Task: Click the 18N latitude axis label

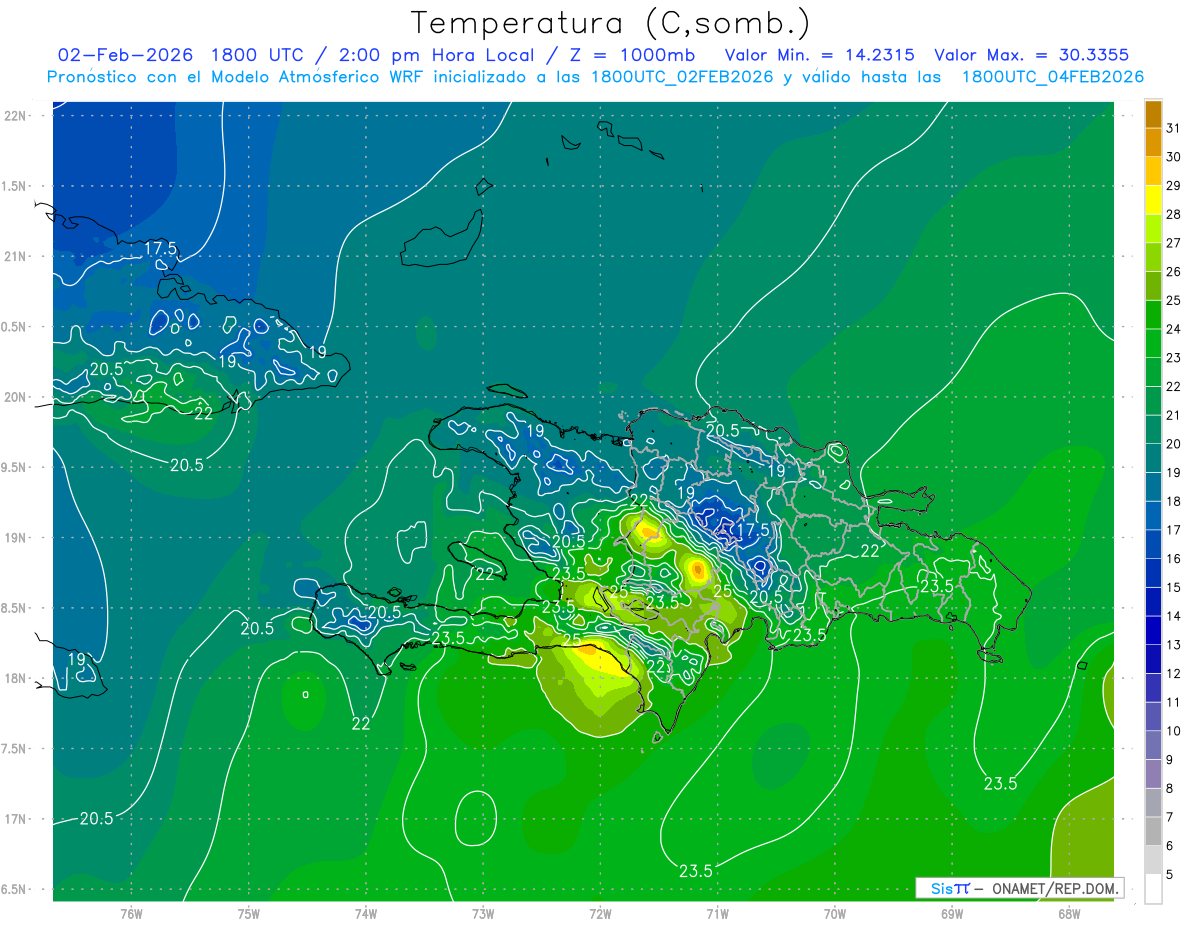Action: (17, 678)
